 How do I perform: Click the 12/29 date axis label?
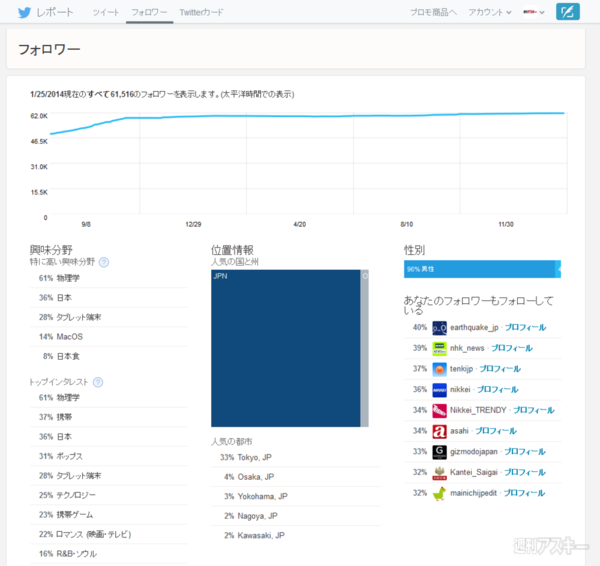(x=193, y=224)
